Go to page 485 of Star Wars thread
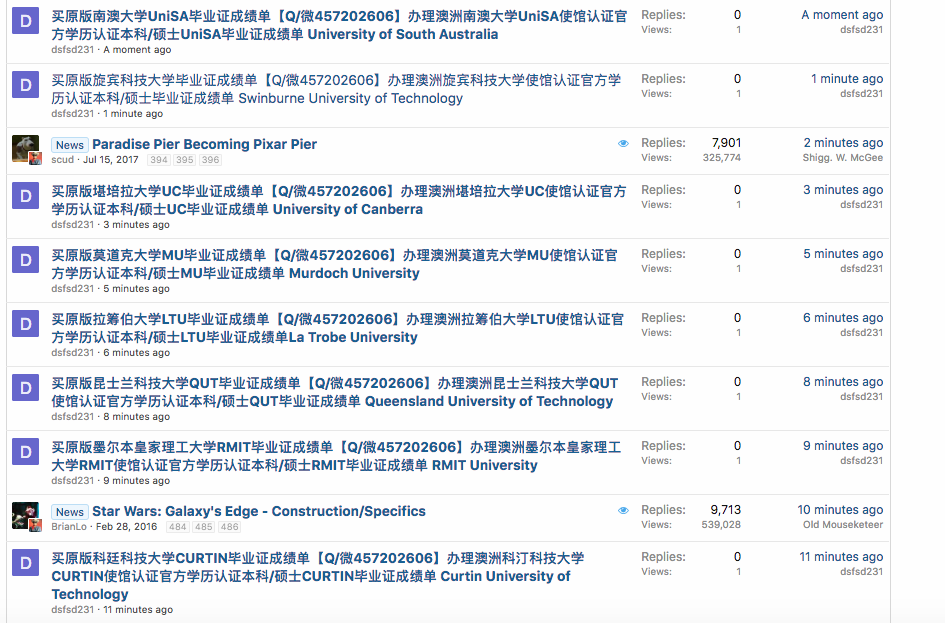The height and width of the screenshot is (623, 945). pos(204,527)
